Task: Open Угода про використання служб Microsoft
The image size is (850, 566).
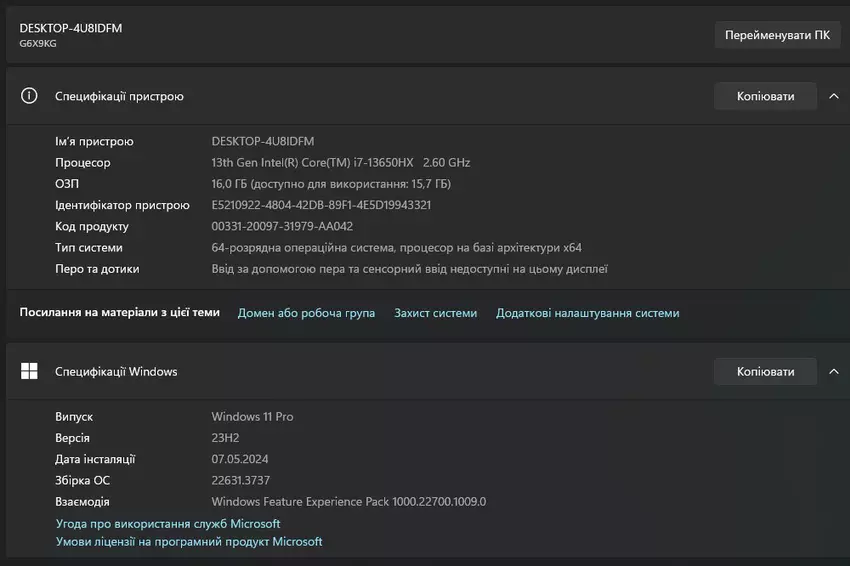Action: (168, 523)
